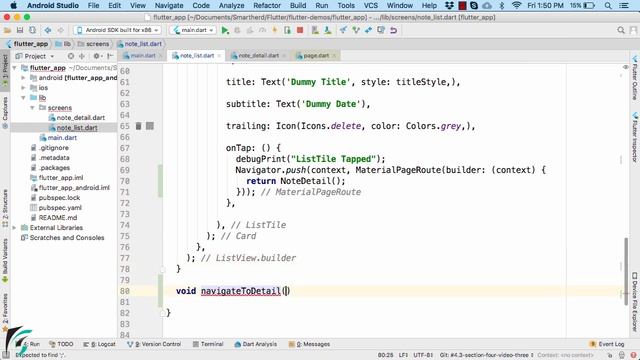Open the Version Control tool window
Image resolution: width=640 pixels, height=360 pixels.
tap(154, 344)
